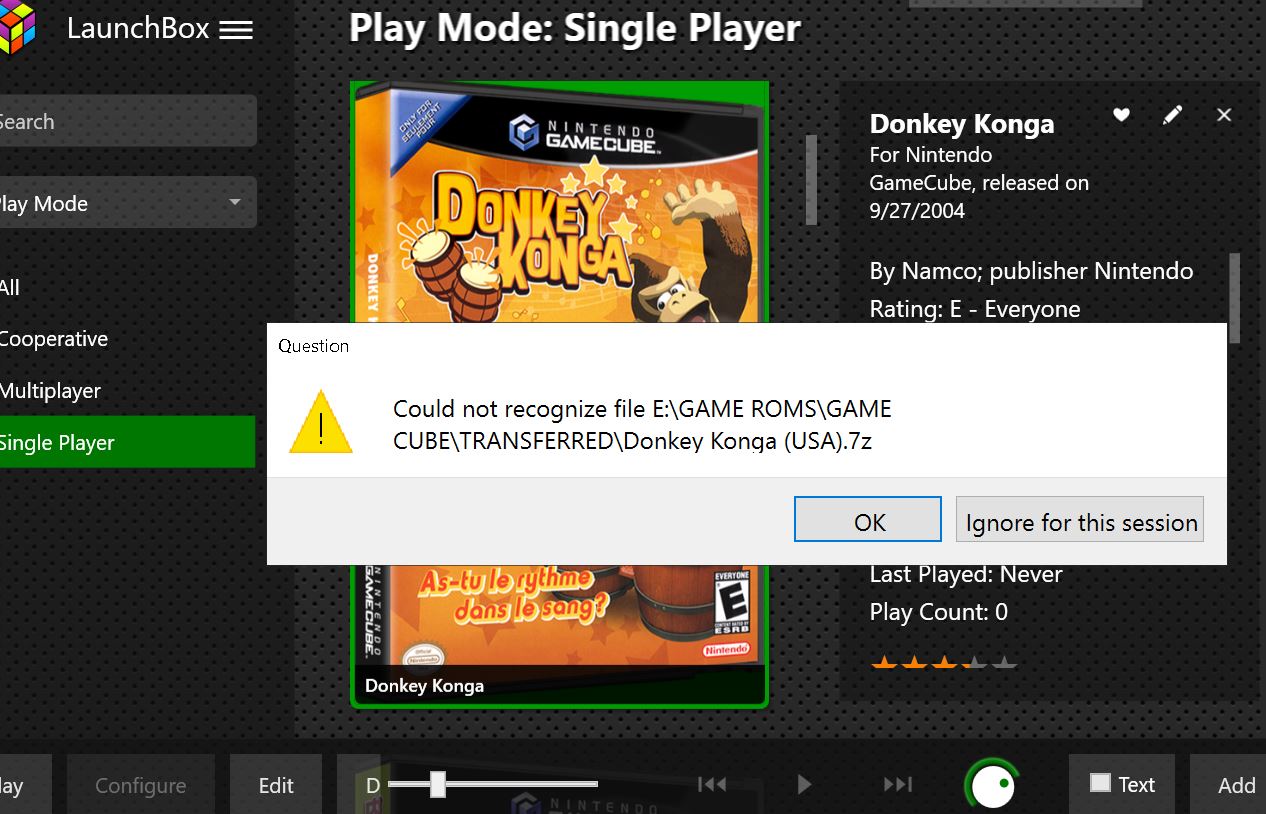Close the Donkey Konga details panel
Viewport: 1266px width, 814px height.
point(1224,115)
